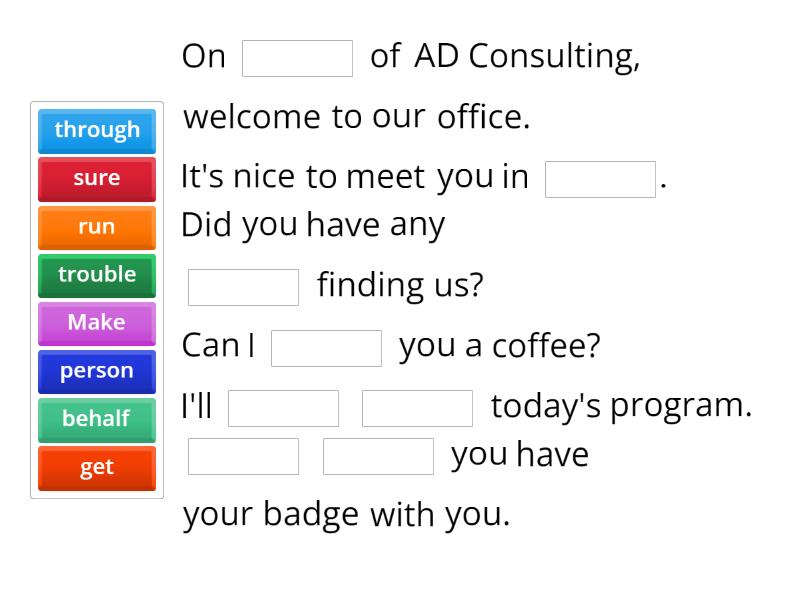Select the blank directly before 'you have'
Viewport: 800px width, 600px height.
tap(378, 456)
